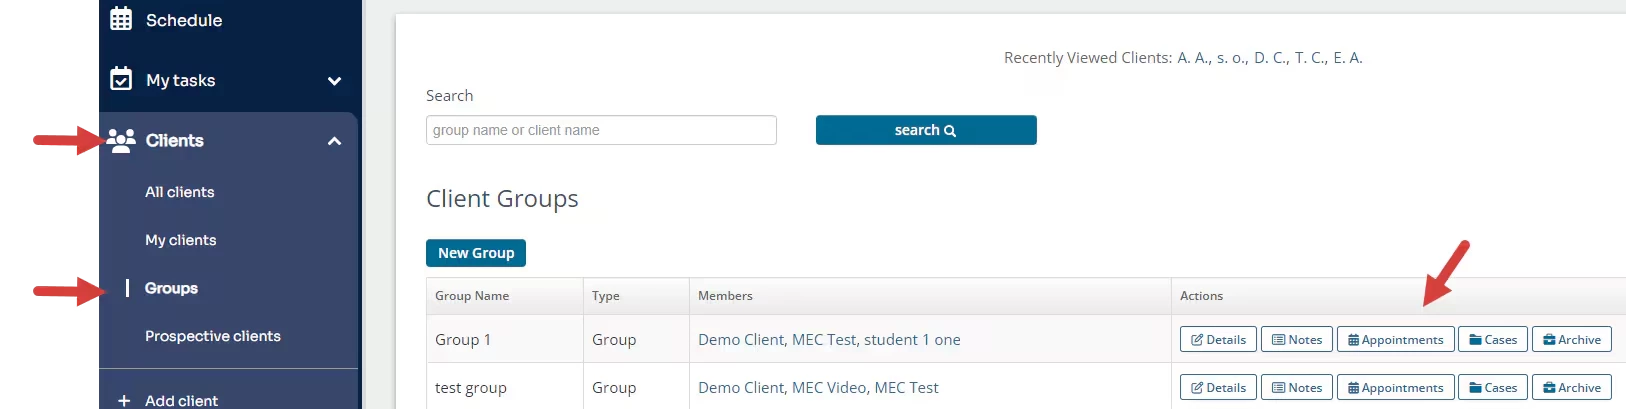Archive the test group
The image size is (1626, 409).
point(1571,388)
